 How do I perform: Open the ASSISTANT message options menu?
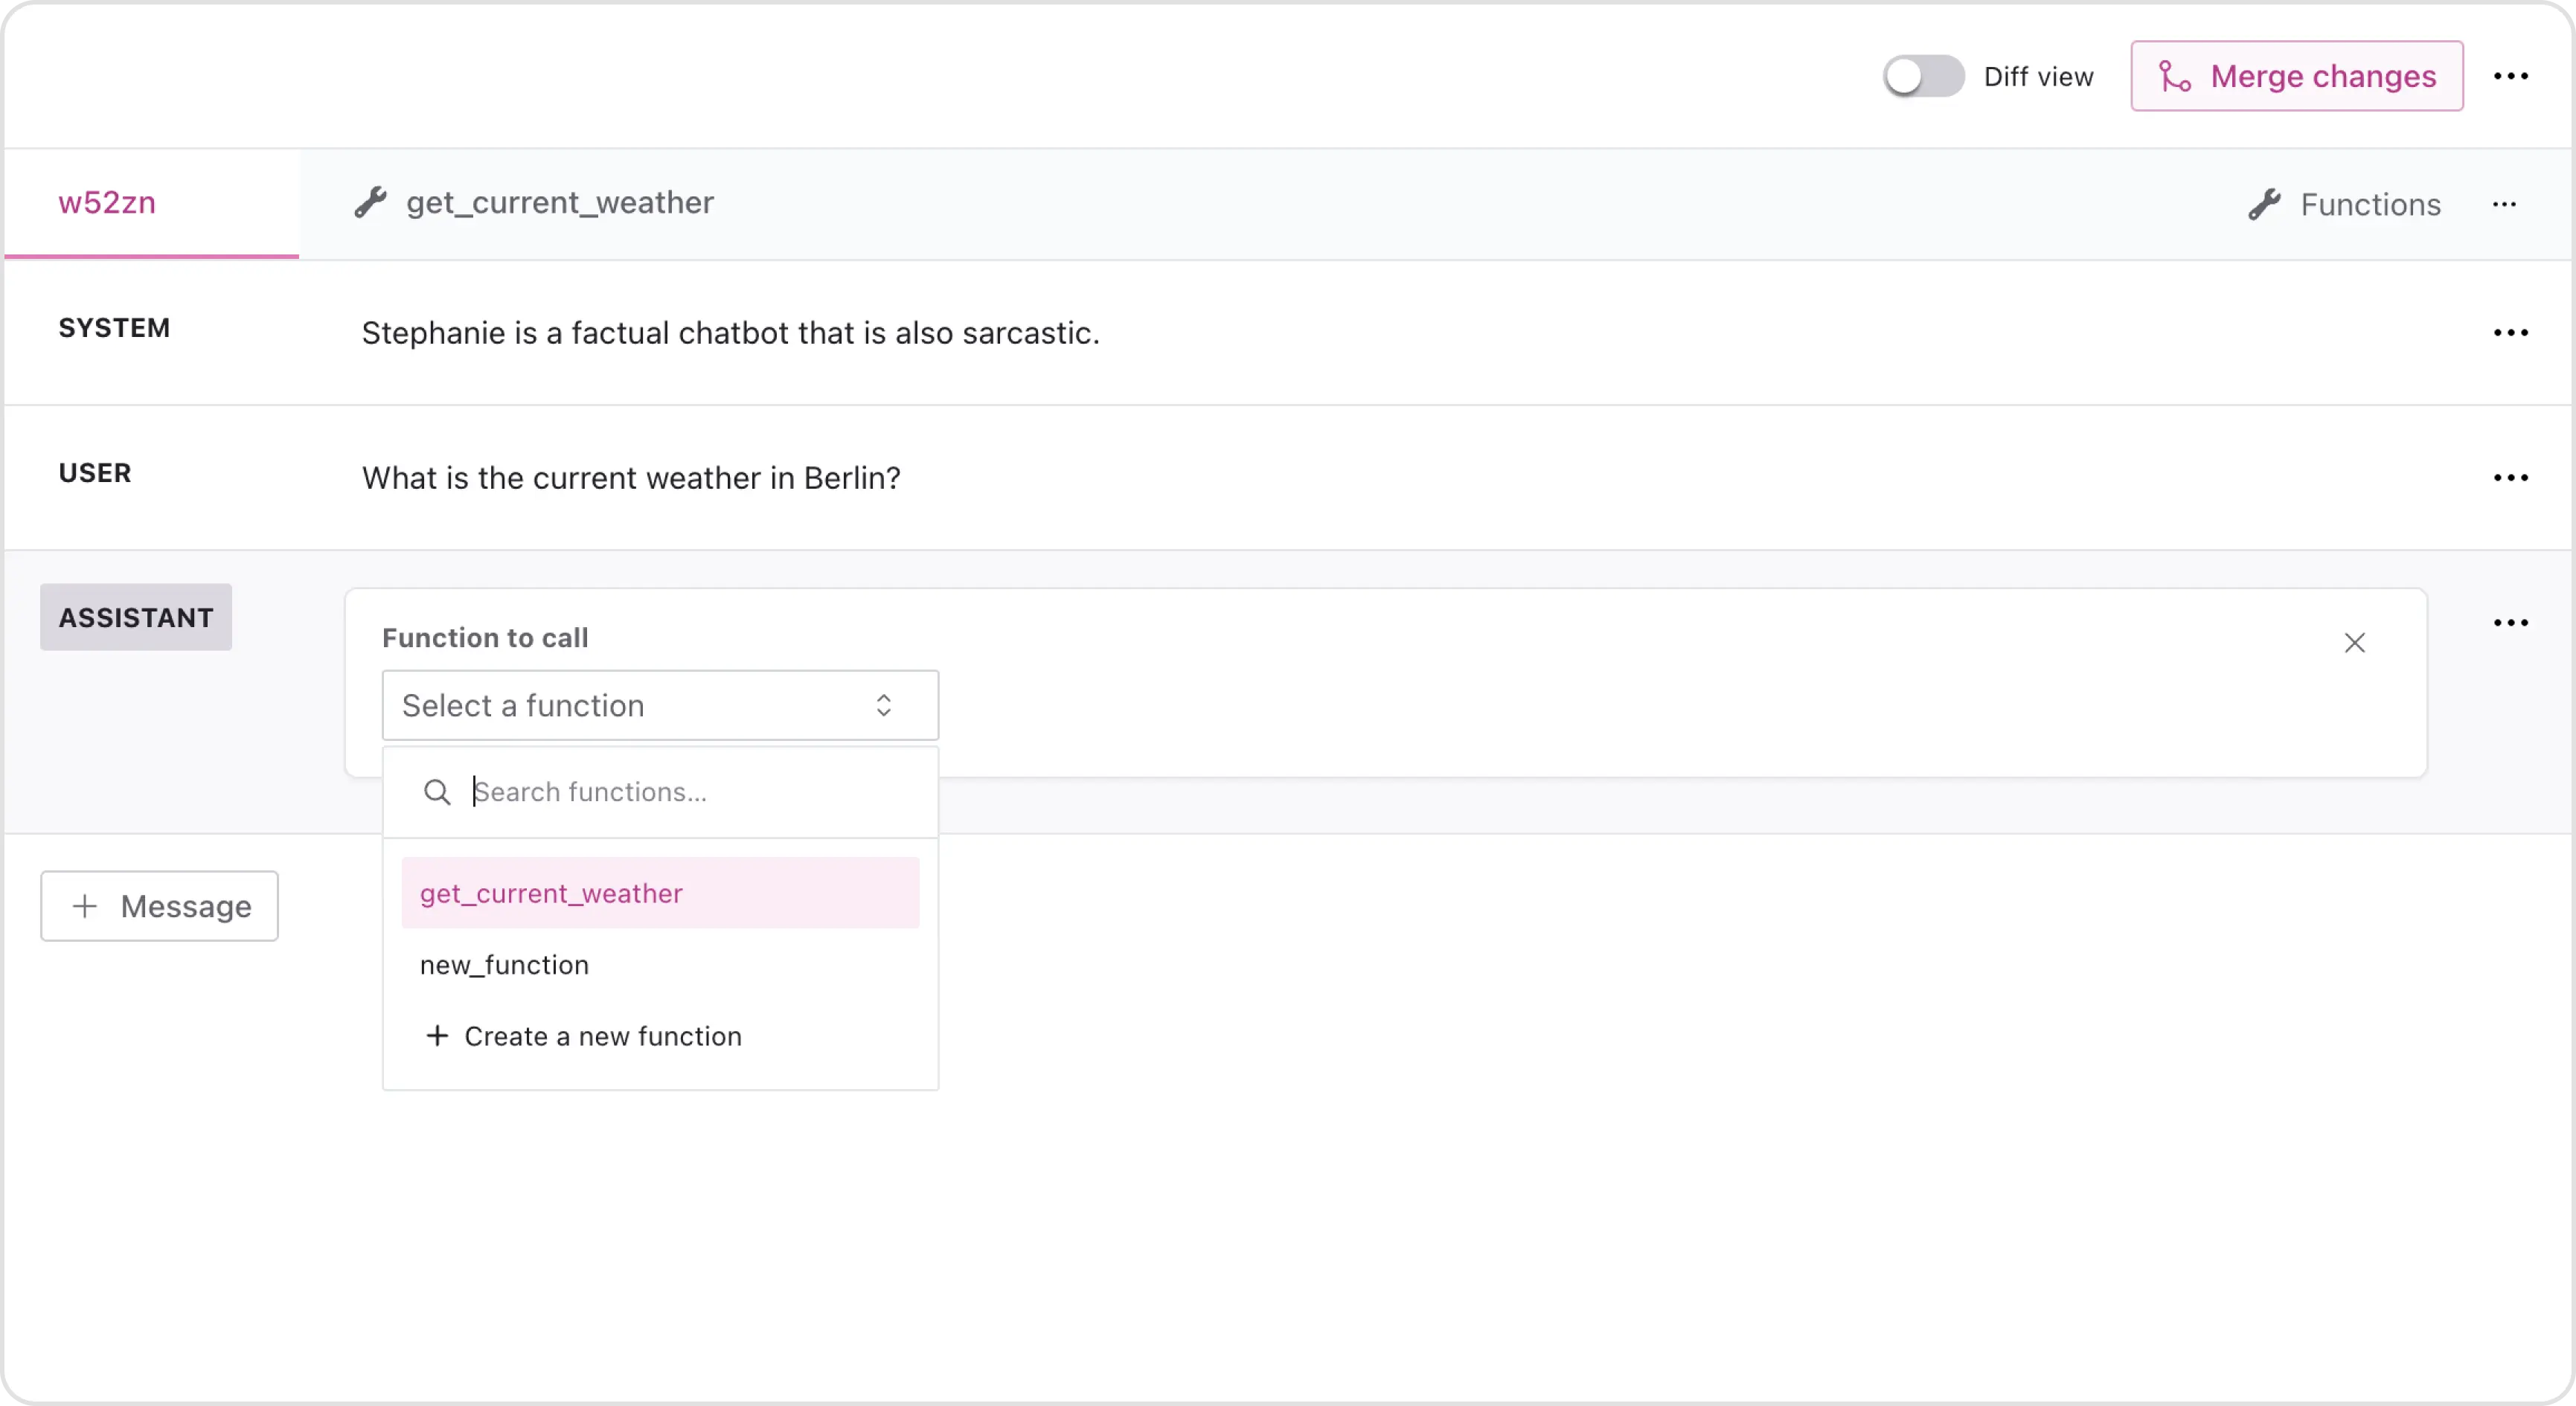pyautogui.click(x=2510, y=623)
